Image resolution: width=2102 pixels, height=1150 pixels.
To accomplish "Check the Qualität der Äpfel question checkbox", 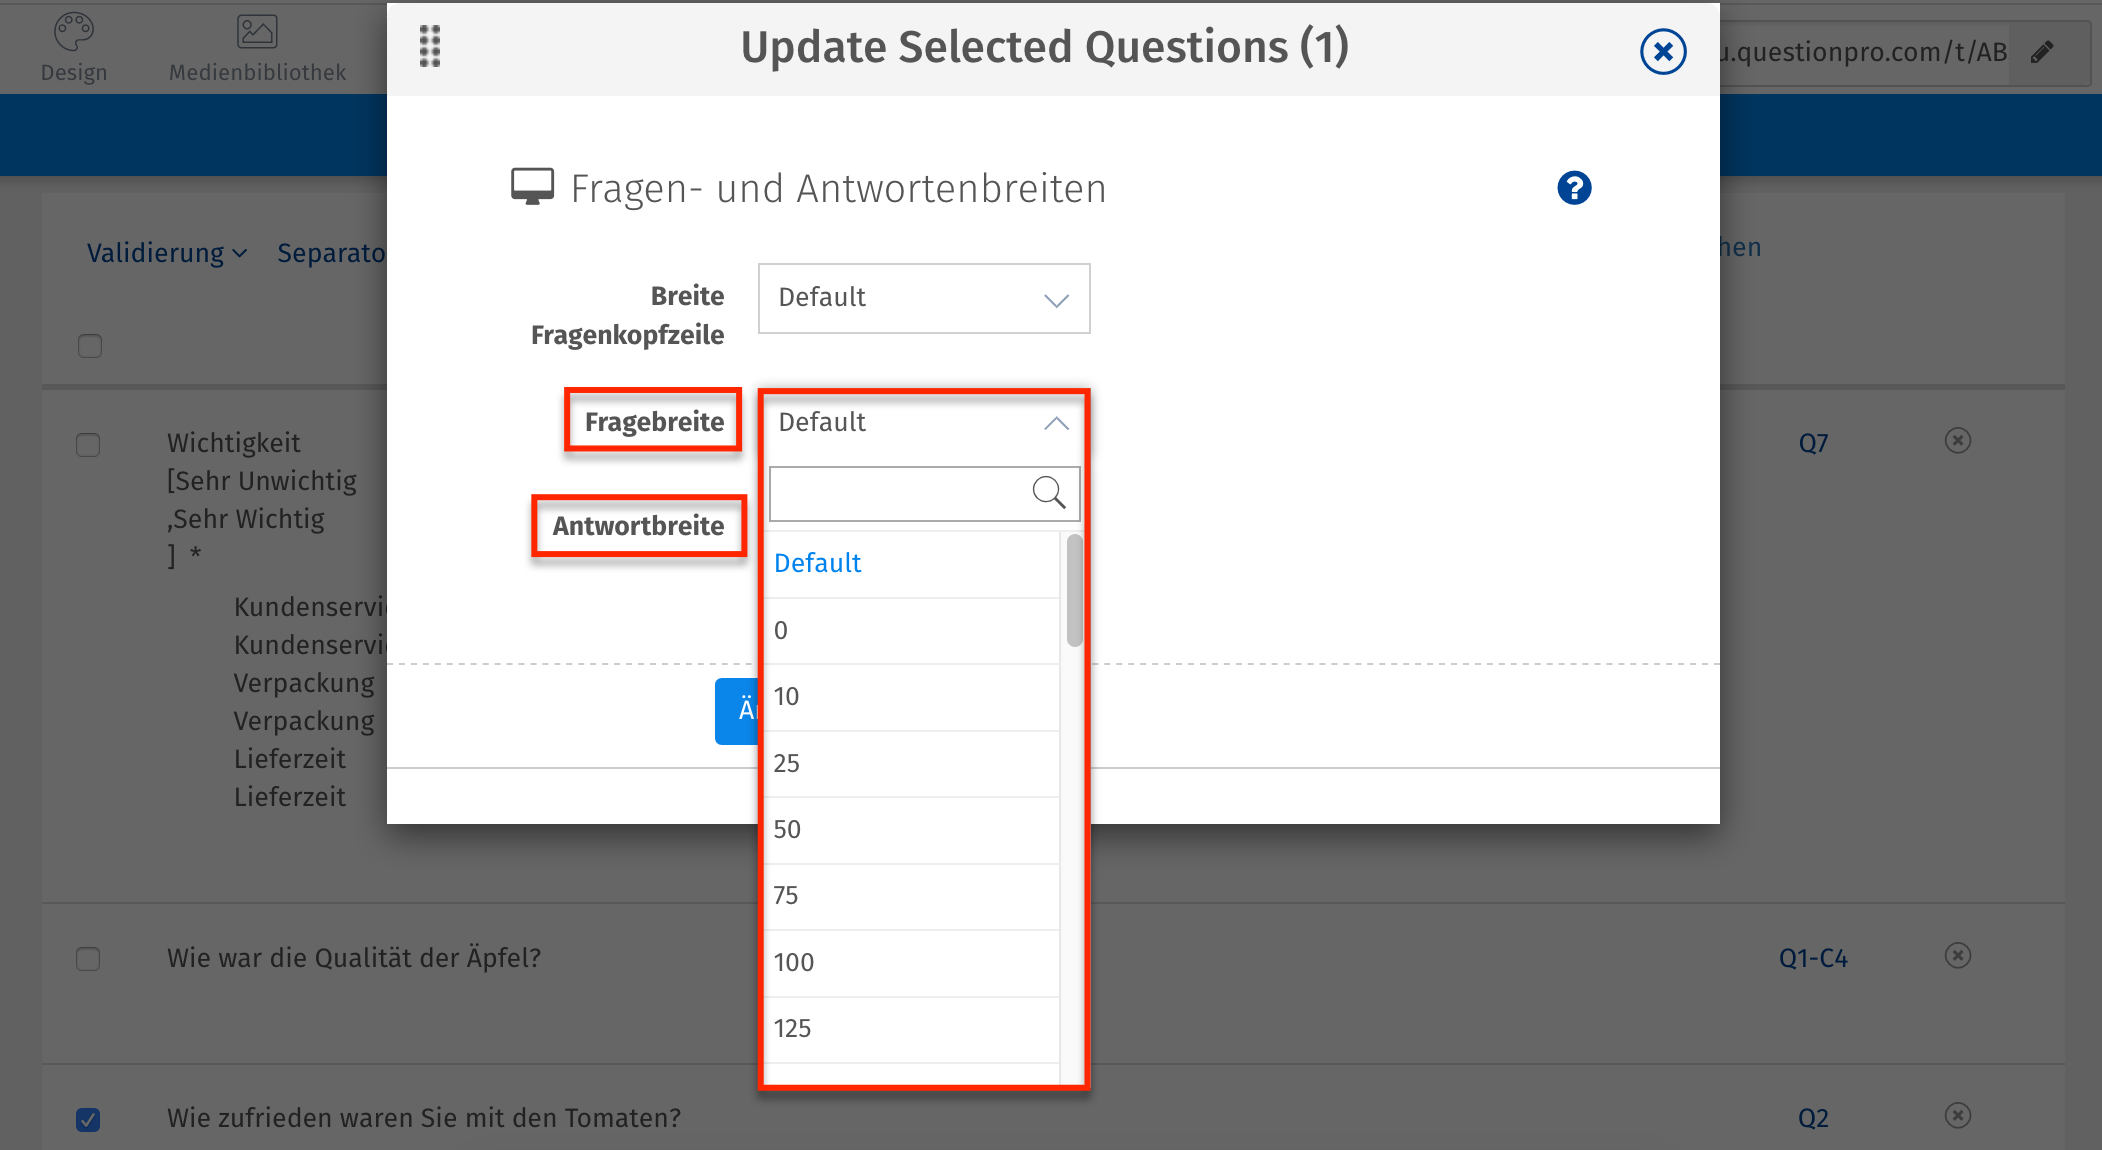I will tap(88, 959).
